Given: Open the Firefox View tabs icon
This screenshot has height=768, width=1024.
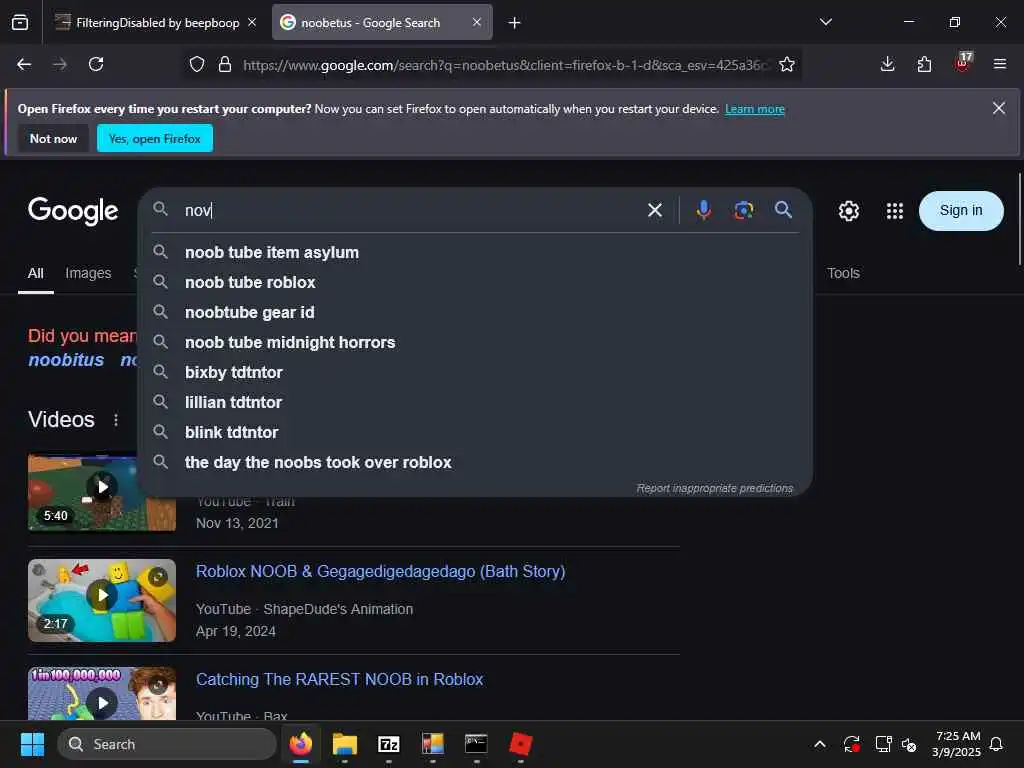Looking at the screenshot, I should click(x=20, y=22).
